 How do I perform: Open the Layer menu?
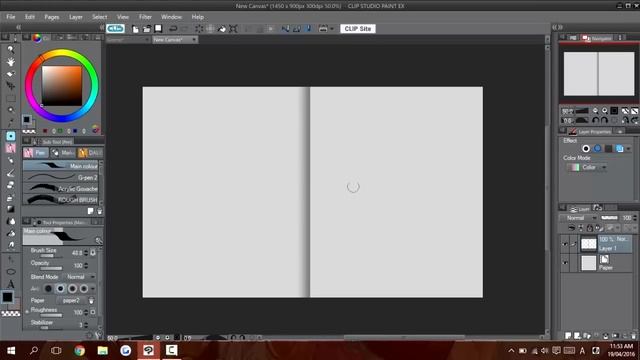coord(76,17)
